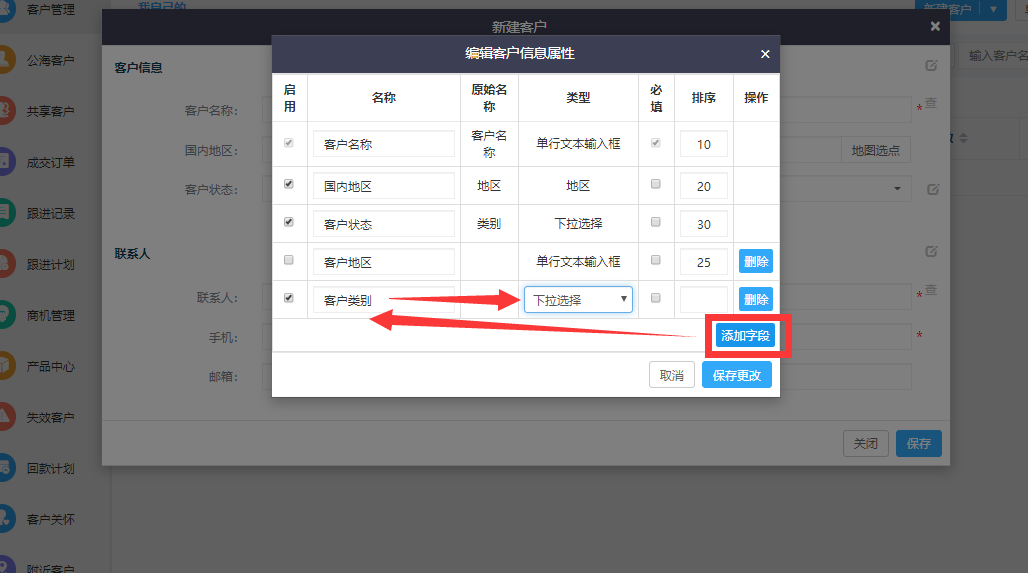Toggle 启用 checkbox for 客户类别 row
The width and height of the screenshot is (1028, 573).
288,298
